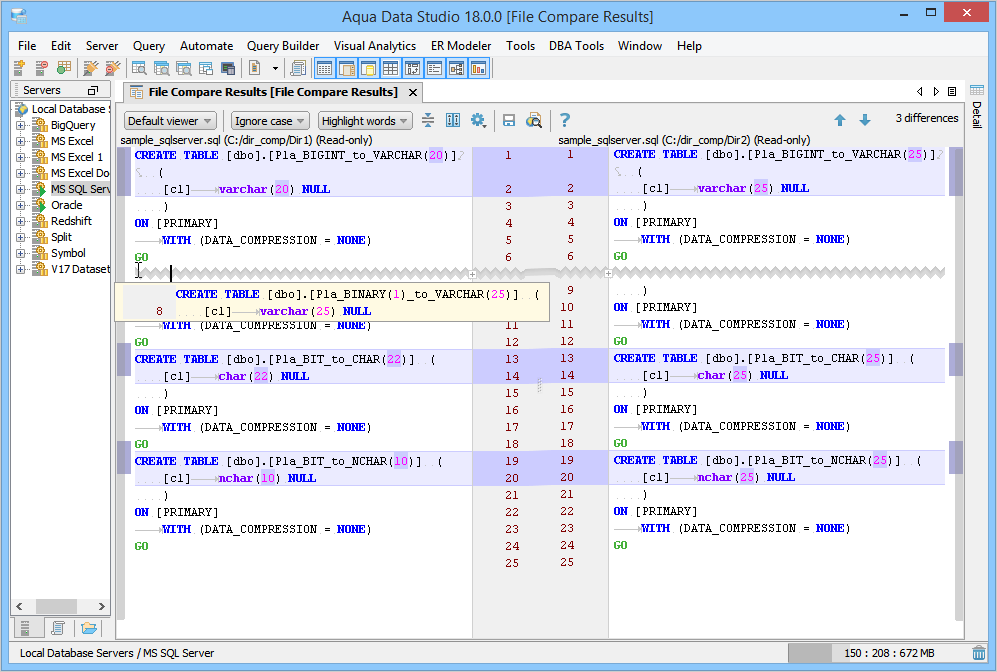997x672 pixels.
Task: Click the find magnifier icon in compare toolbar
Action: pos(534,120)
